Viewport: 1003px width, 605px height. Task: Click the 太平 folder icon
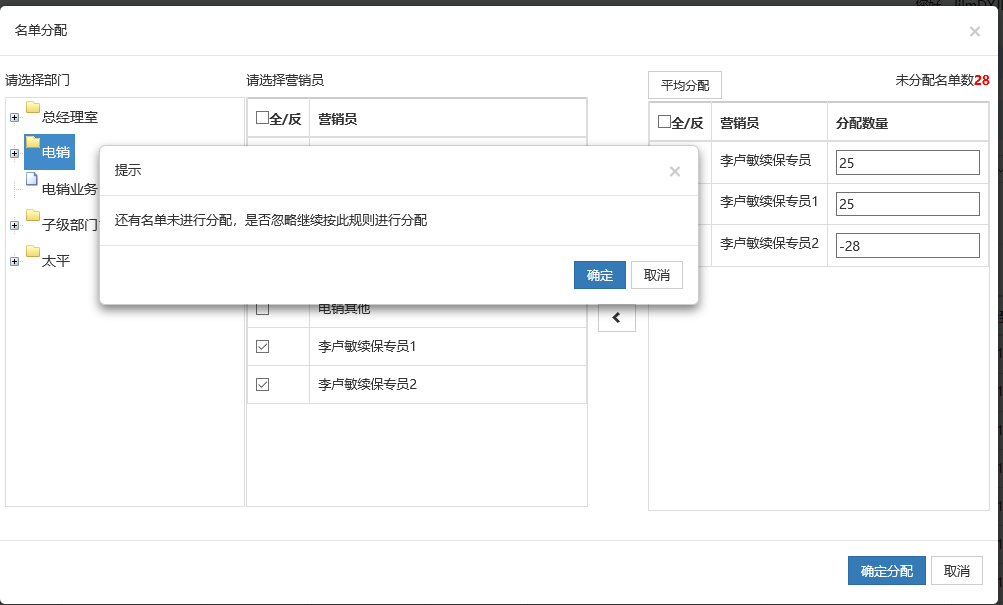point(33,252)
